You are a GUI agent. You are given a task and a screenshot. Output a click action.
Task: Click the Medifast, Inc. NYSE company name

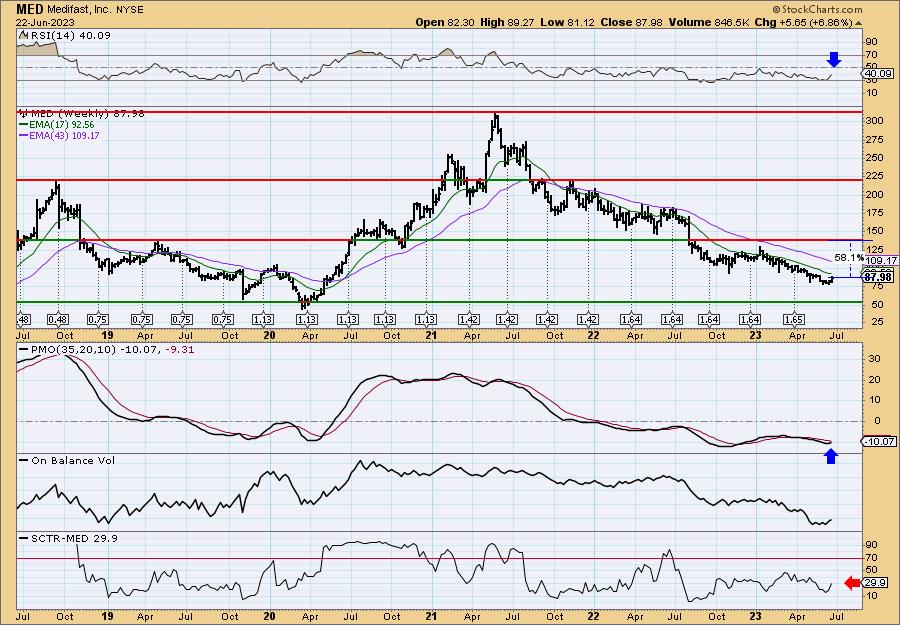point(93,10)
